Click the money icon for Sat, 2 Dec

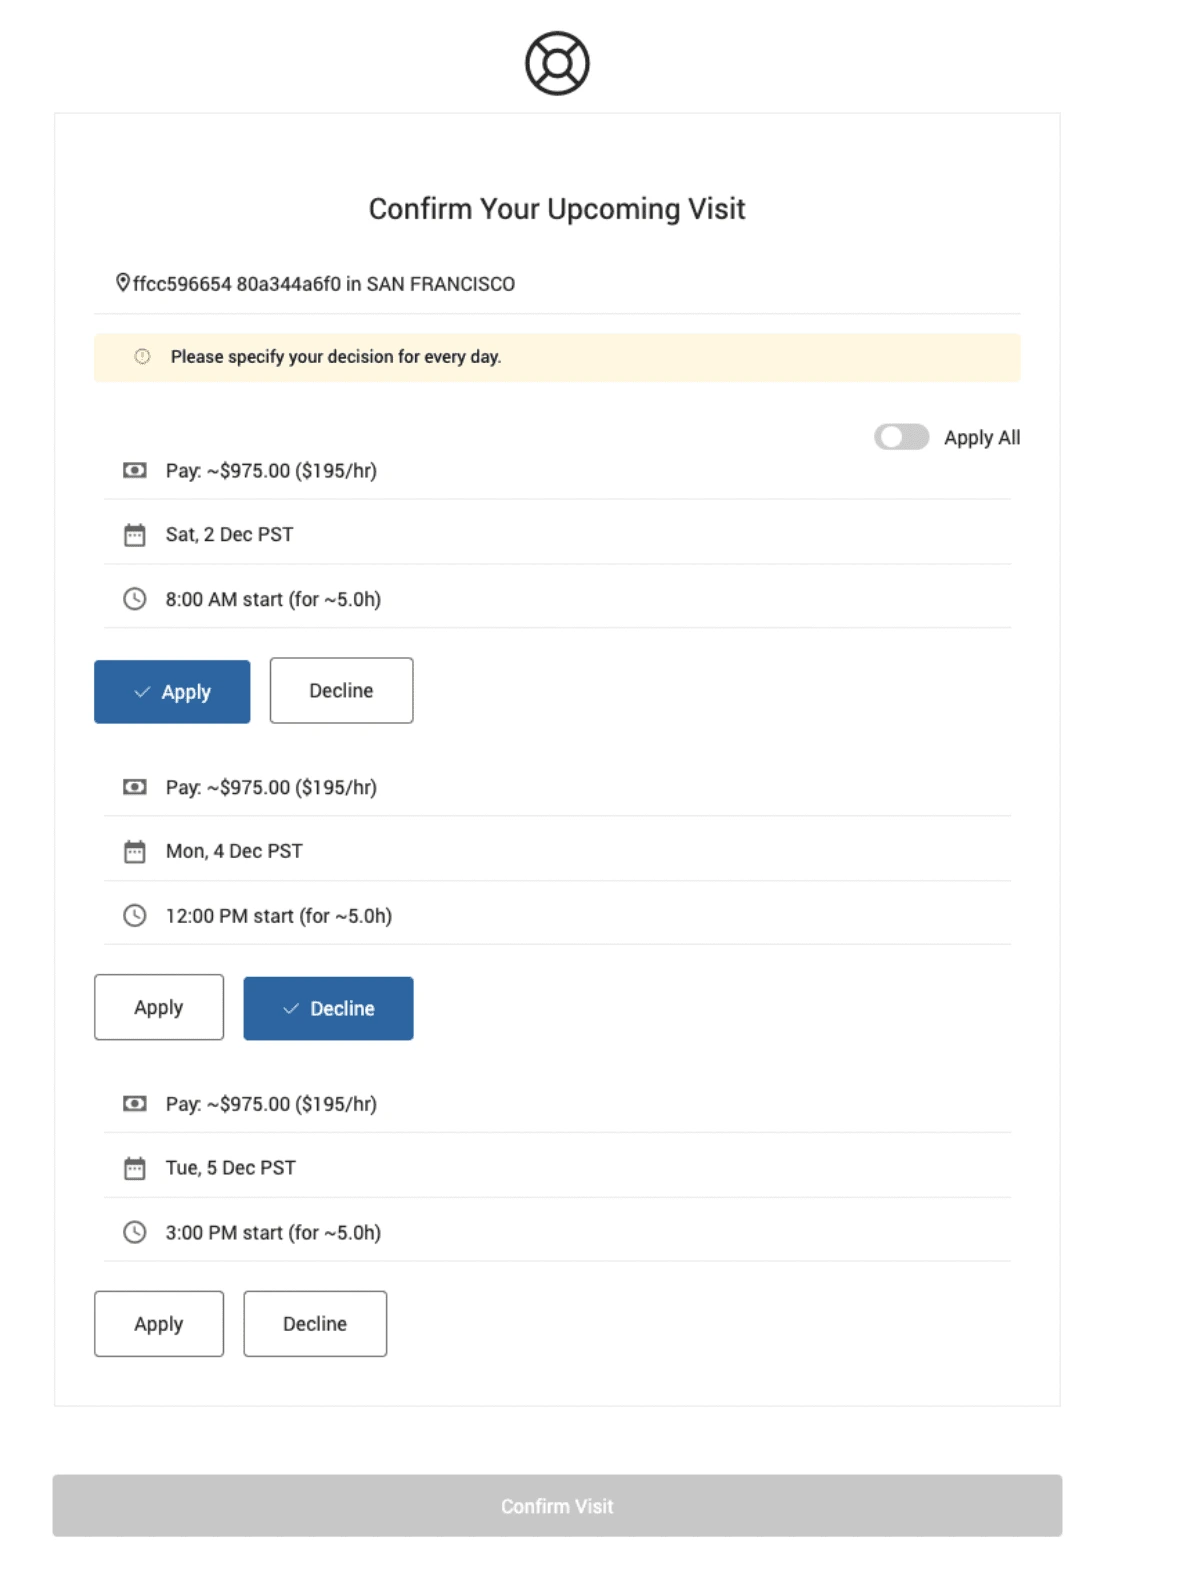pyautogui.click(x=135, y=471)
